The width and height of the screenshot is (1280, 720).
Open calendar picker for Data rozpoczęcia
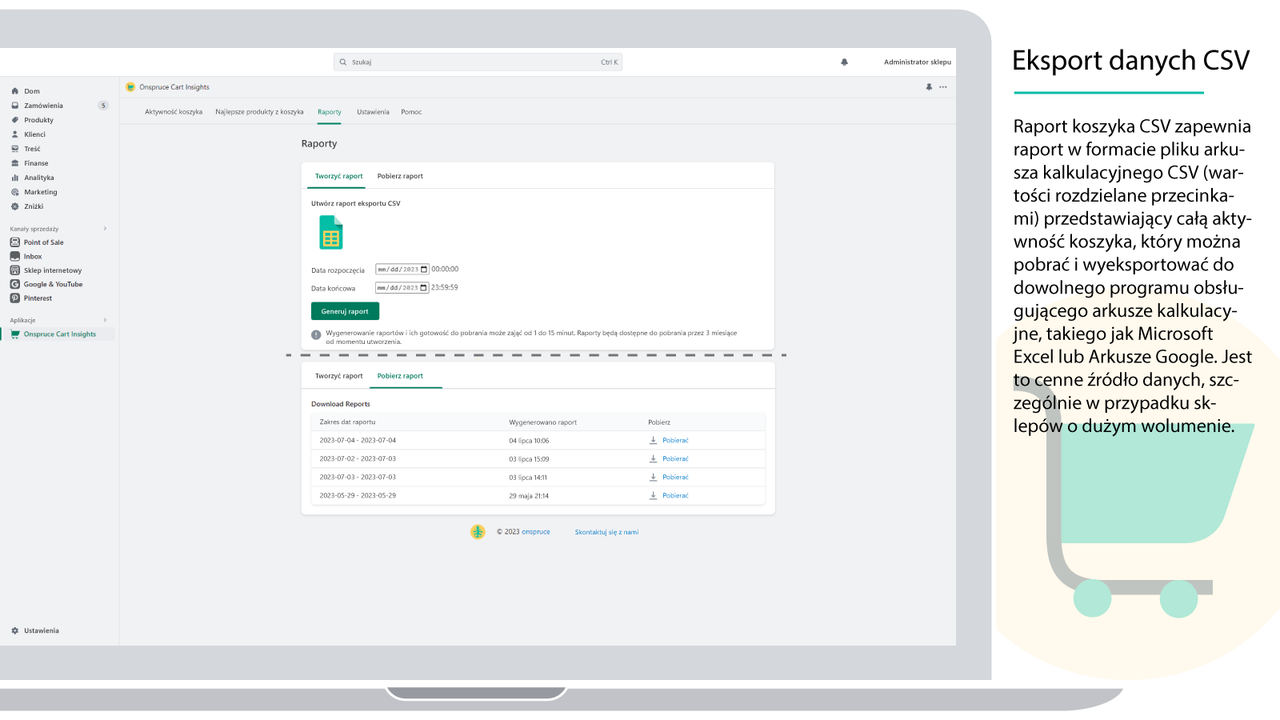424,269
